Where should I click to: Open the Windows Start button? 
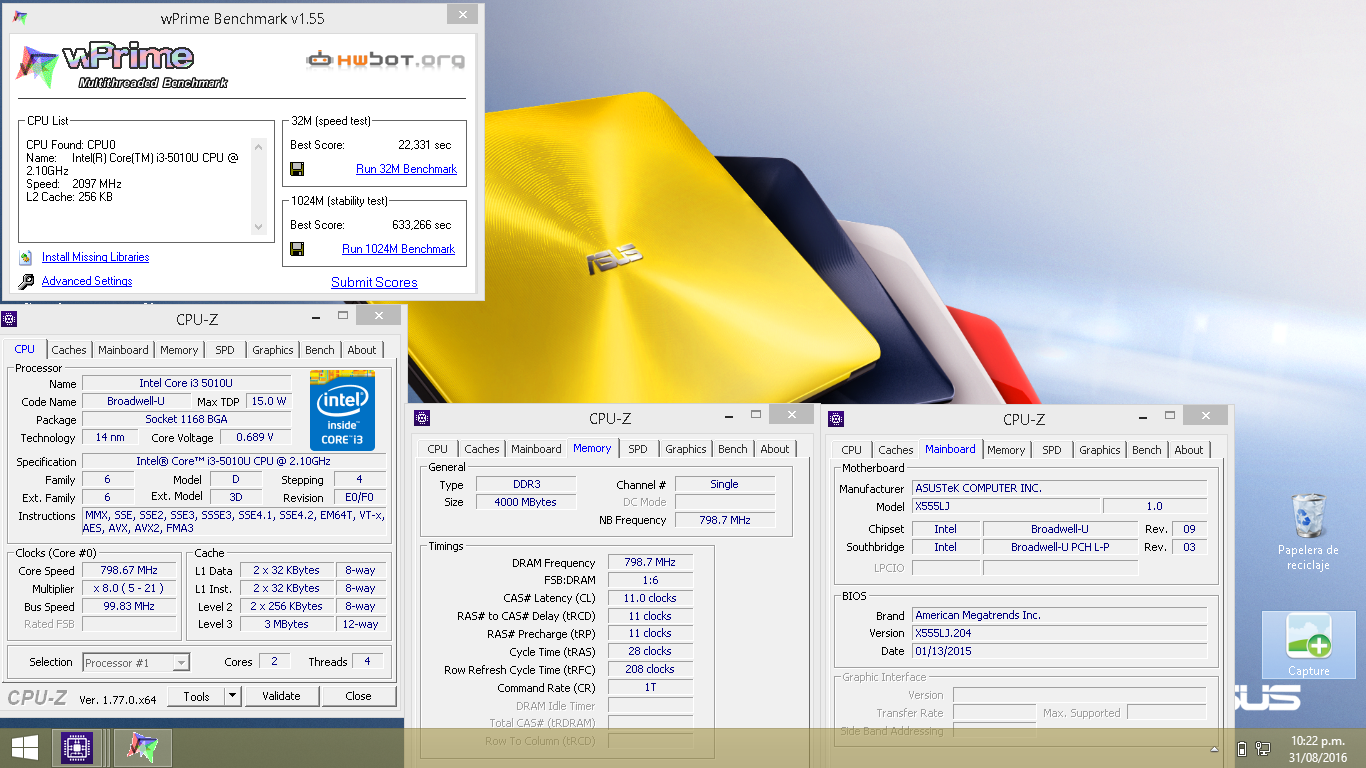(25, 747)
